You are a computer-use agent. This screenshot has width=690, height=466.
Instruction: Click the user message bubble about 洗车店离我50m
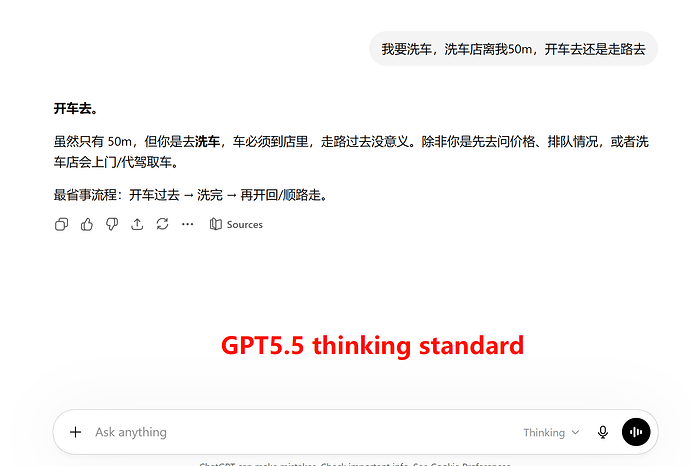pos(514,49)
